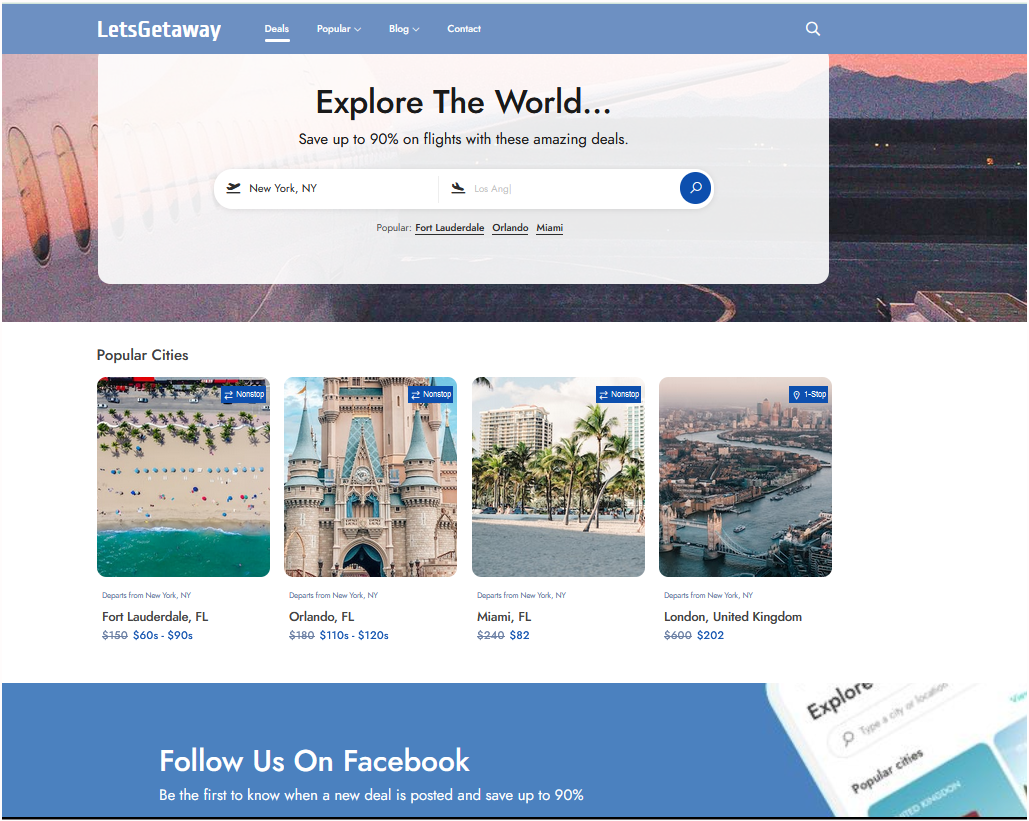Click Departs from New York above Fort Lauderdale
Viewport: 1029px width, 821px height.
[146, 595]
